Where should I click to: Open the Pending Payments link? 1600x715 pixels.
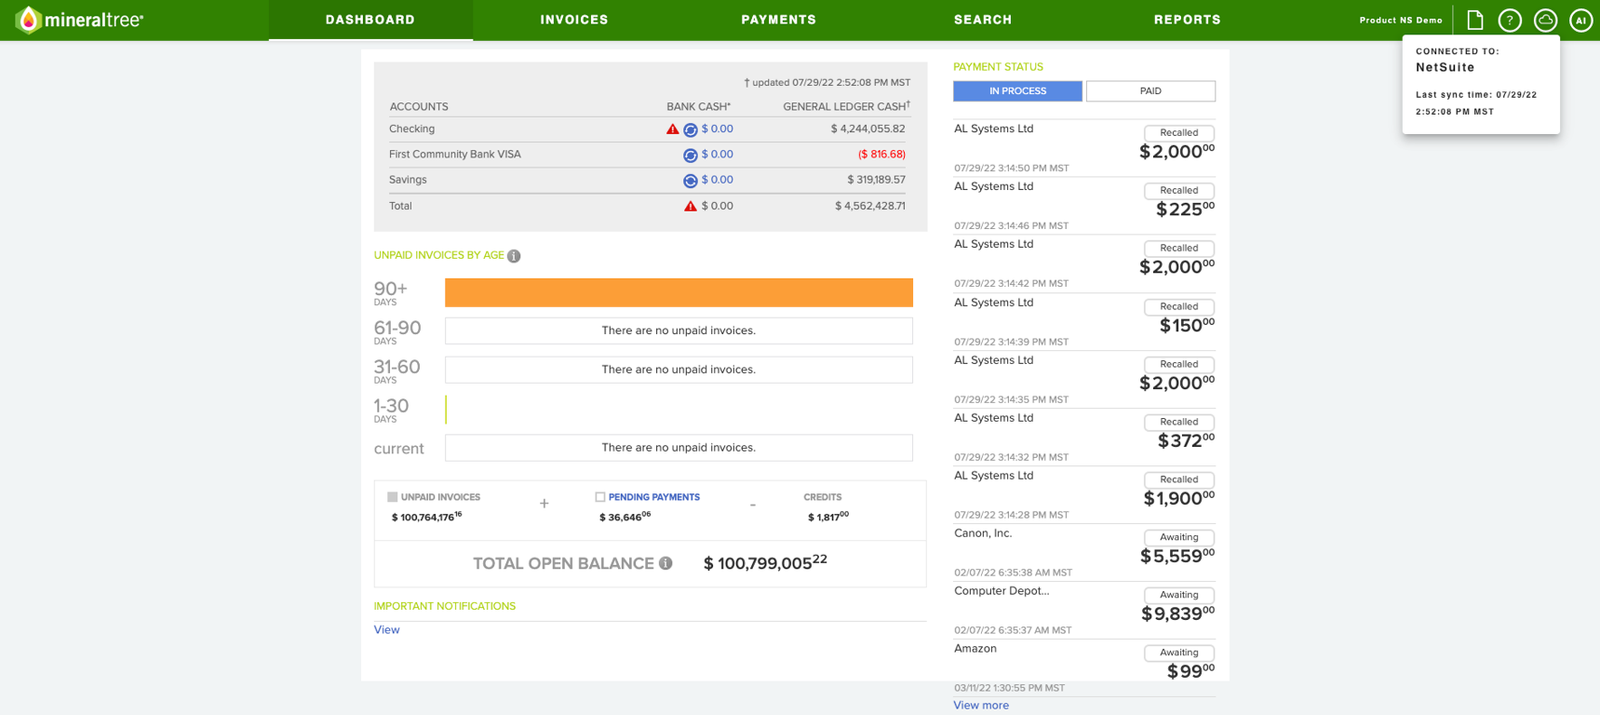click(654, 497)
